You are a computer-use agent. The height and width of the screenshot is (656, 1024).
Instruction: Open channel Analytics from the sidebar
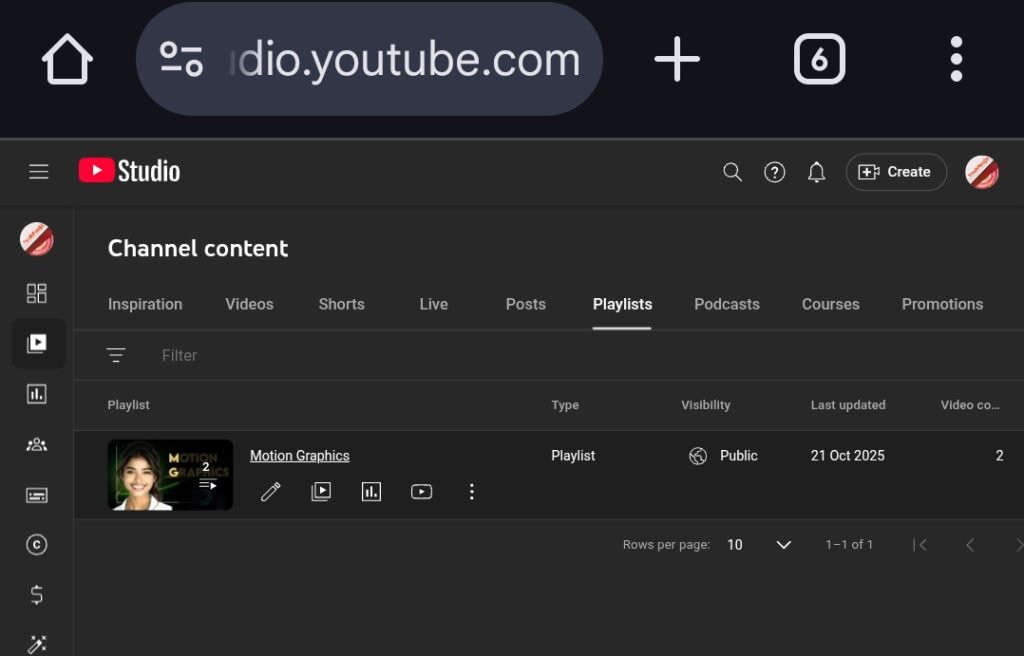[38, 394]
